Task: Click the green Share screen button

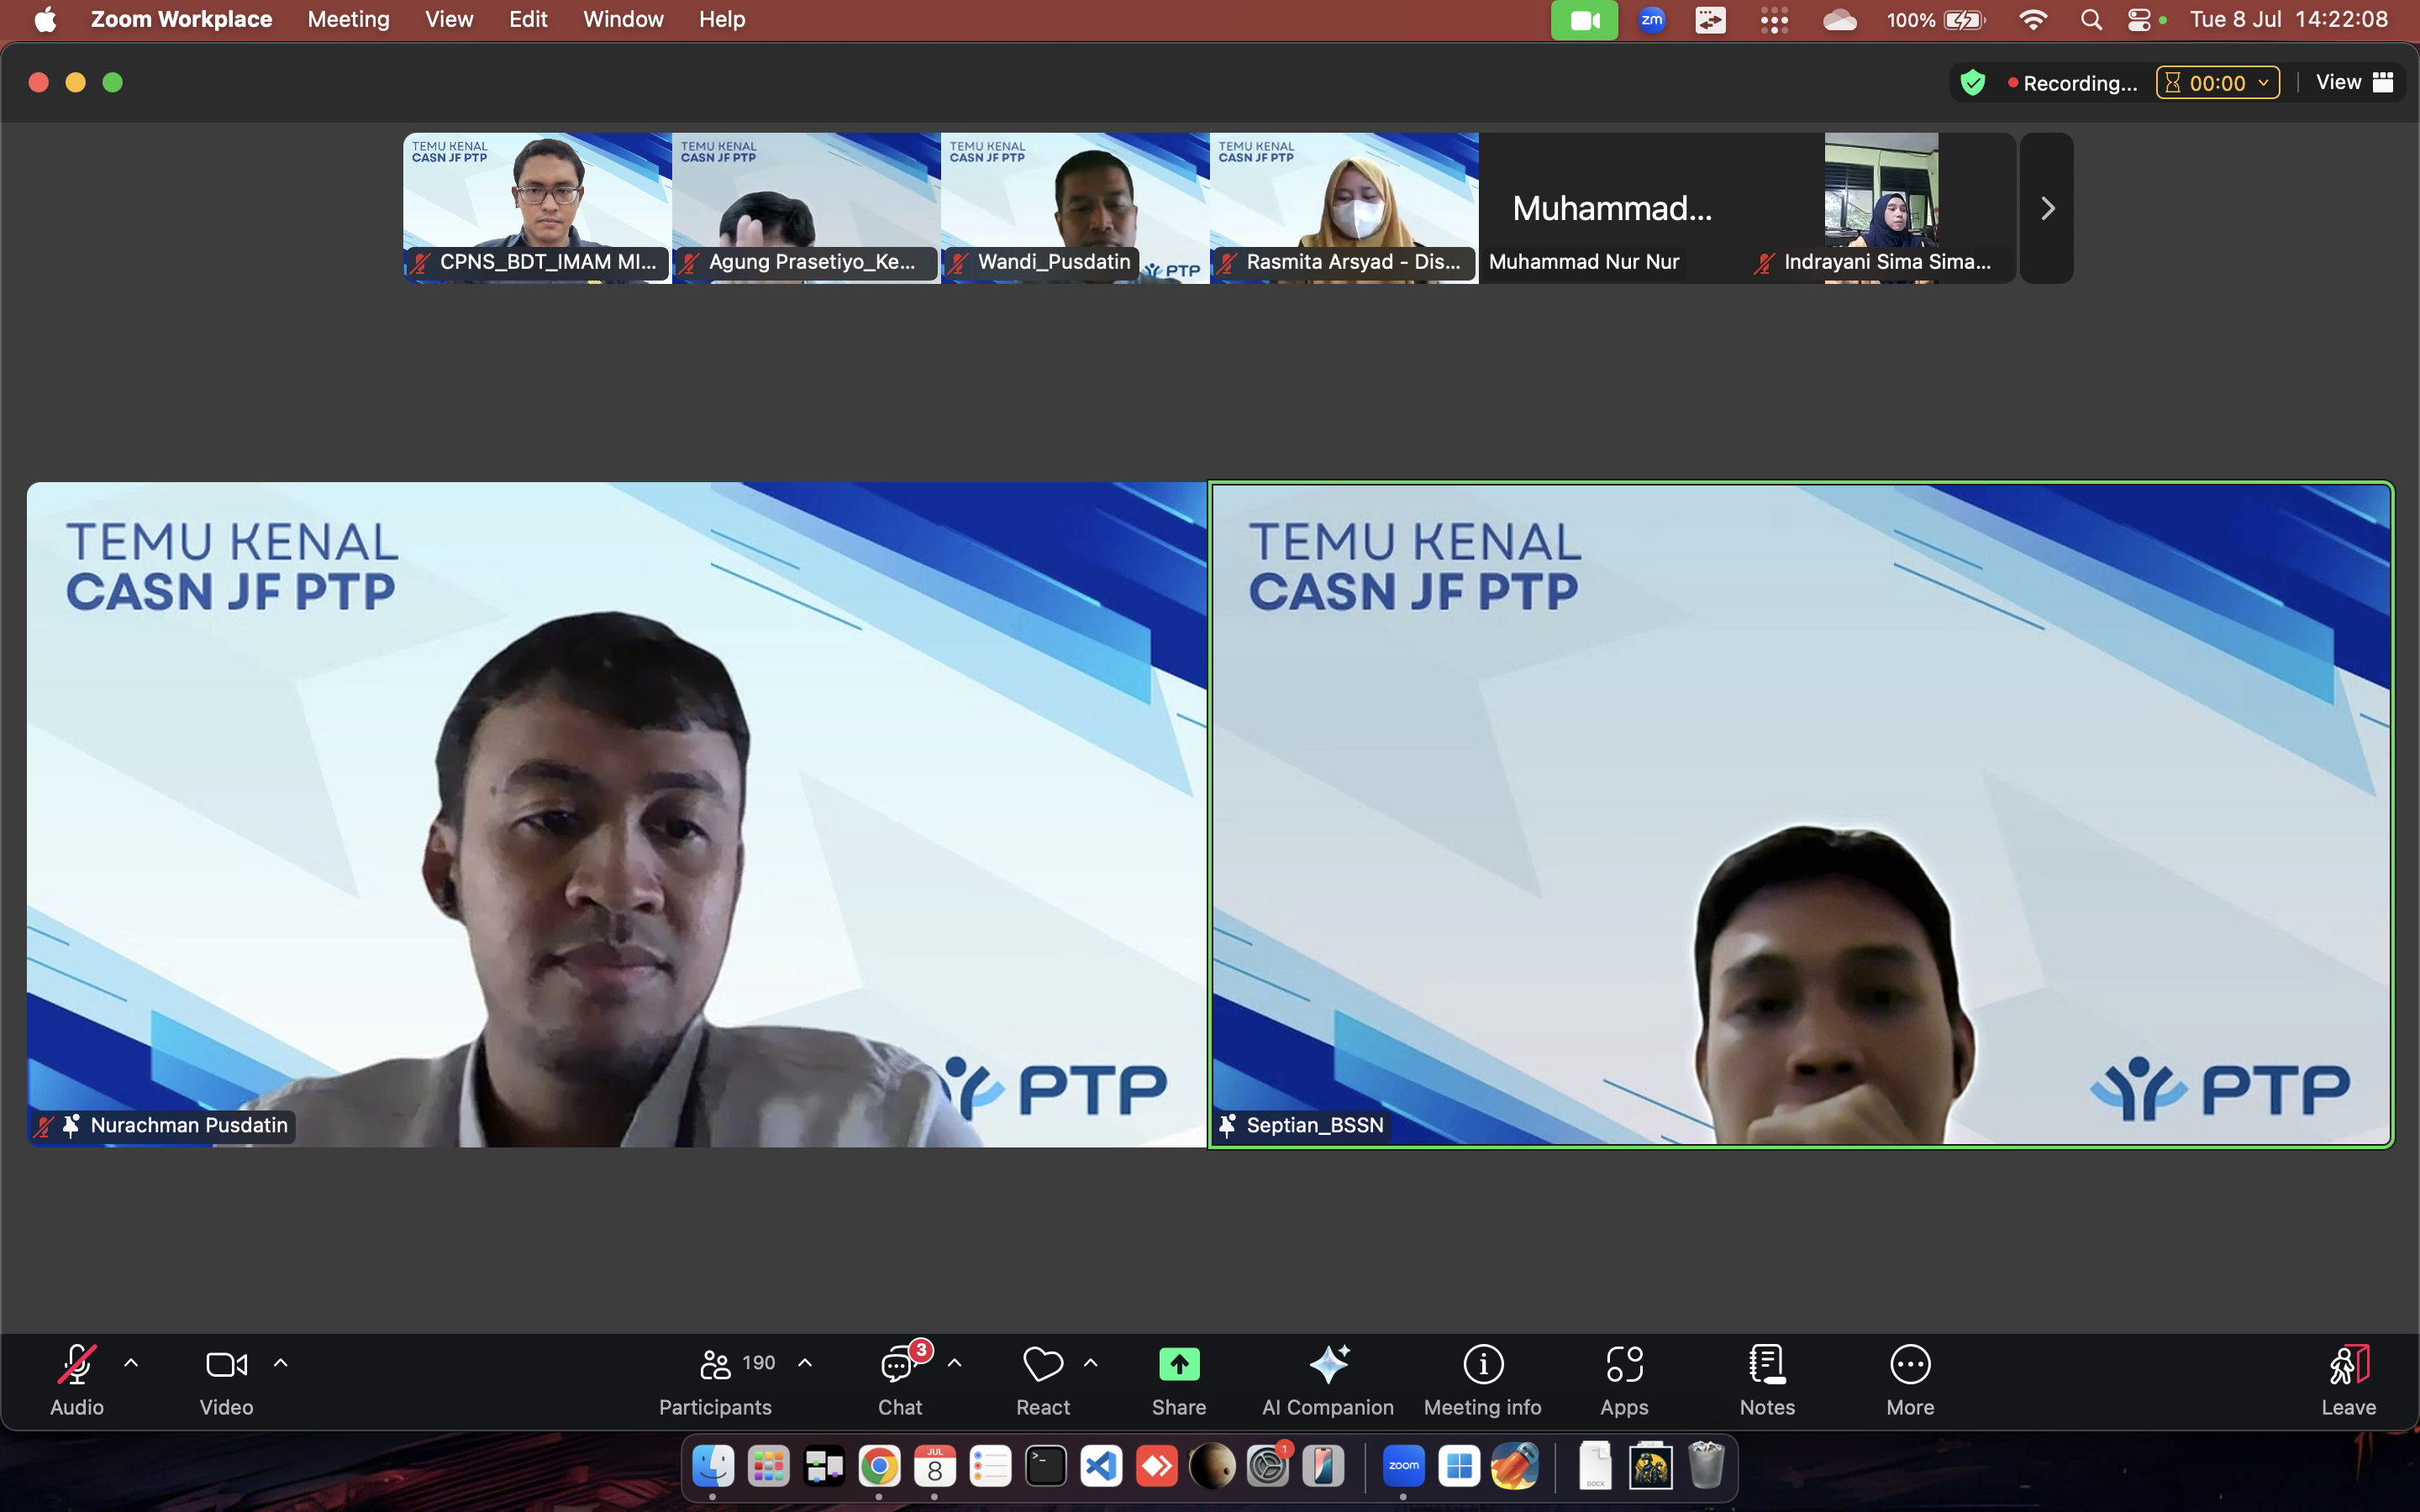Action: pyautogui.click(x=1179, y=1365)
